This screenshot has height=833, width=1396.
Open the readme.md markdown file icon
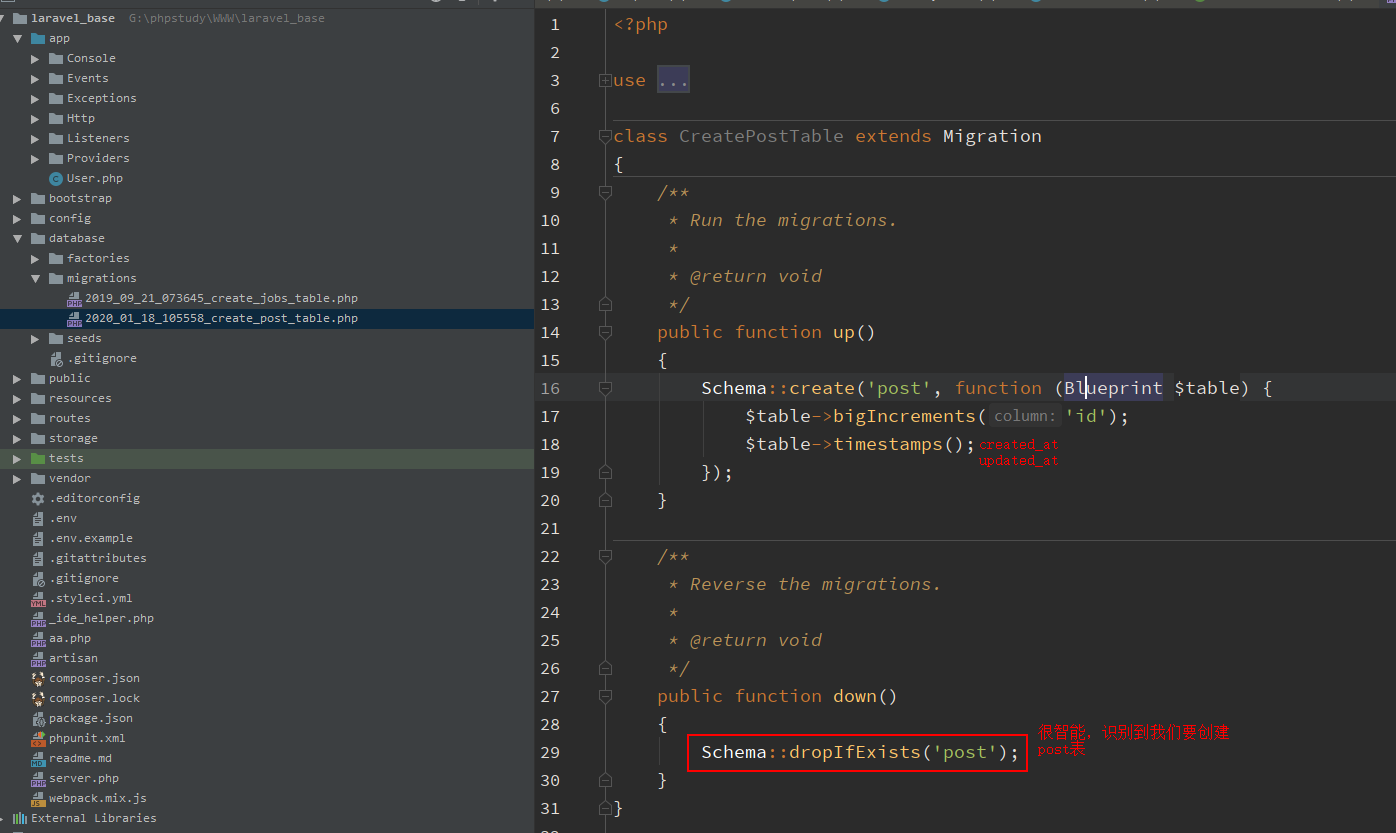(38, 759)
